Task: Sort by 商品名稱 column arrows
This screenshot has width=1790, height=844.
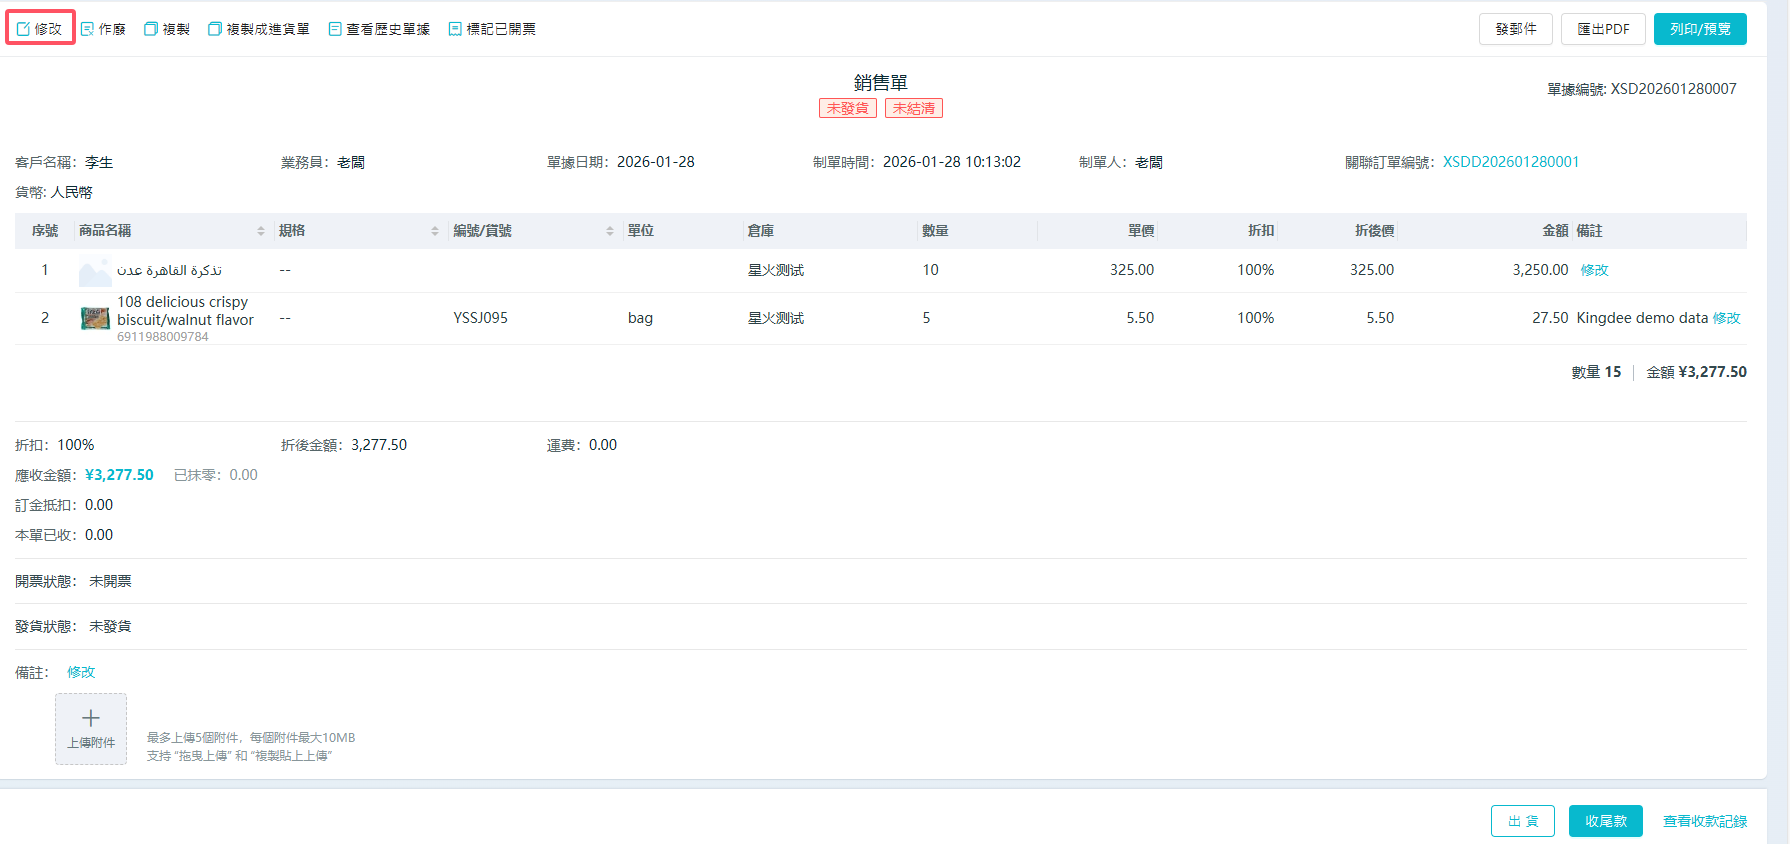Action: tap(261, 231)
